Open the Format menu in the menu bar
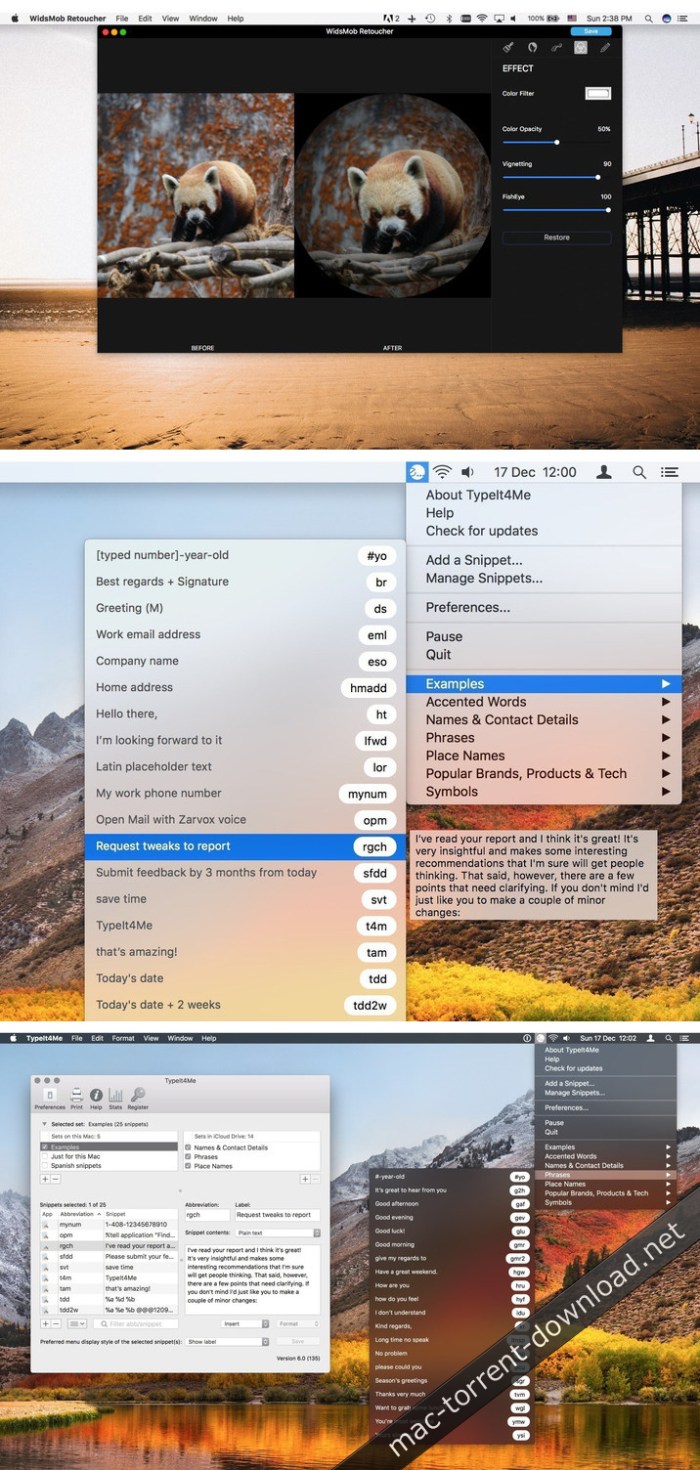Image resolution: width=700 pixels, height=1470 pixels. (123, 1039)
